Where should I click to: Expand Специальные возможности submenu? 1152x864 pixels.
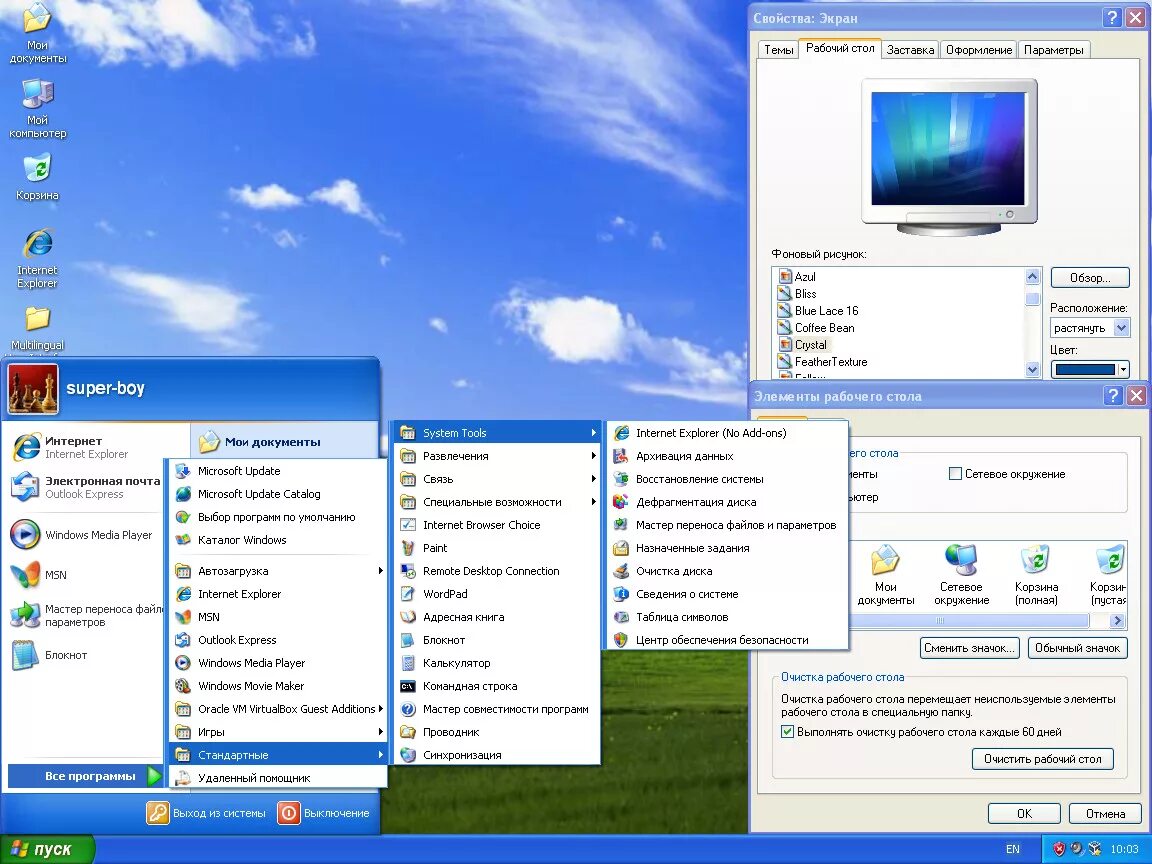pyautogui.click(x=497, y=502)
